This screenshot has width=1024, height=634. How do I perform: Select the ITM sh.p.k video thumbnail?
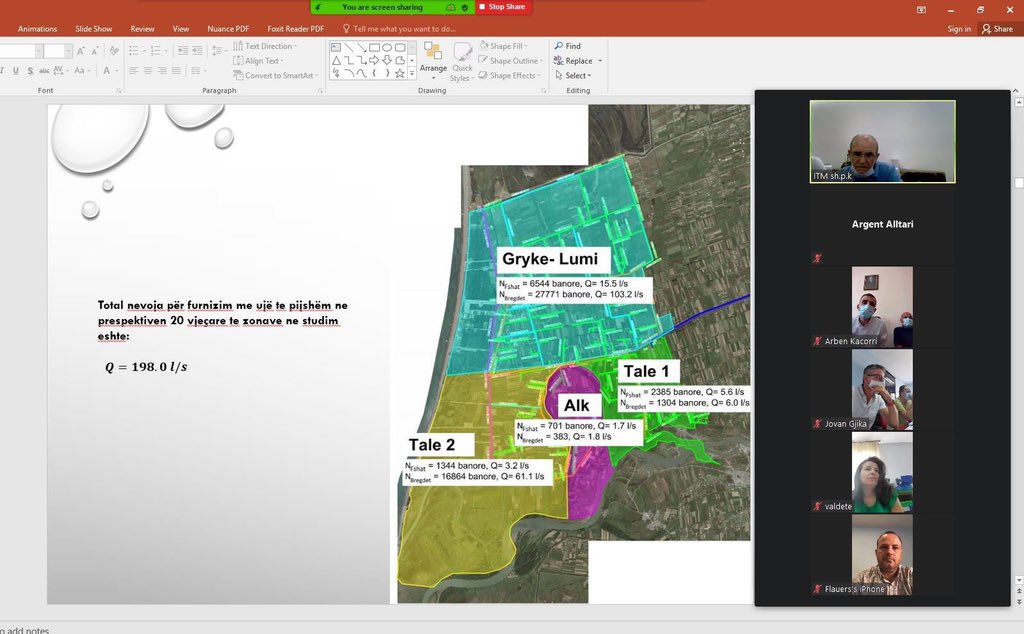882,141
